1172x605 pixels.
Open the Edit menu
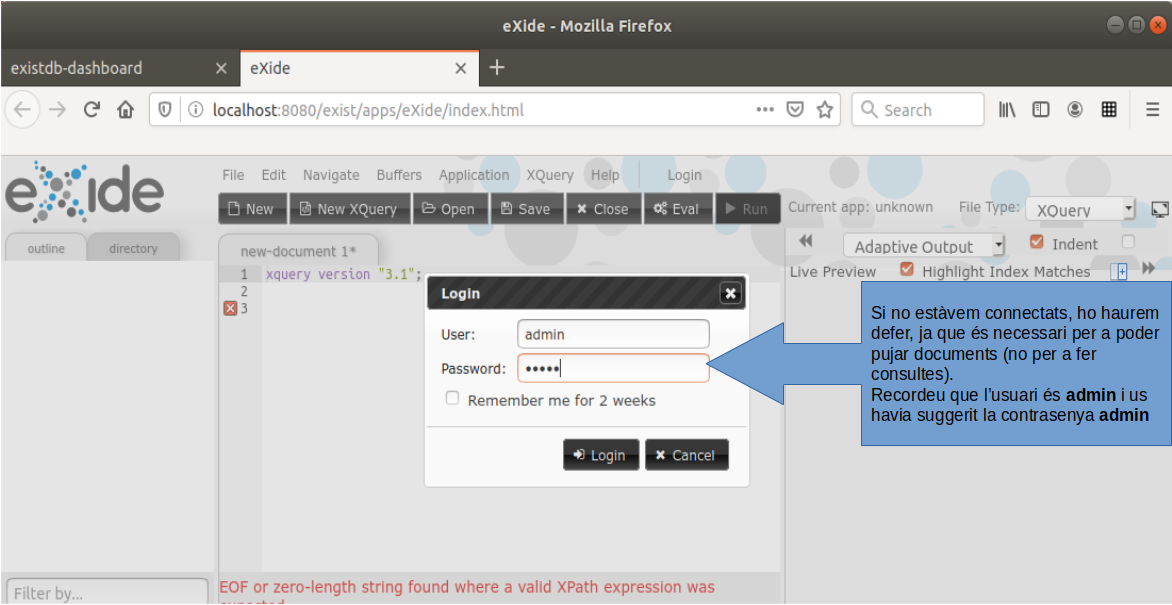(x=274, y=175)
